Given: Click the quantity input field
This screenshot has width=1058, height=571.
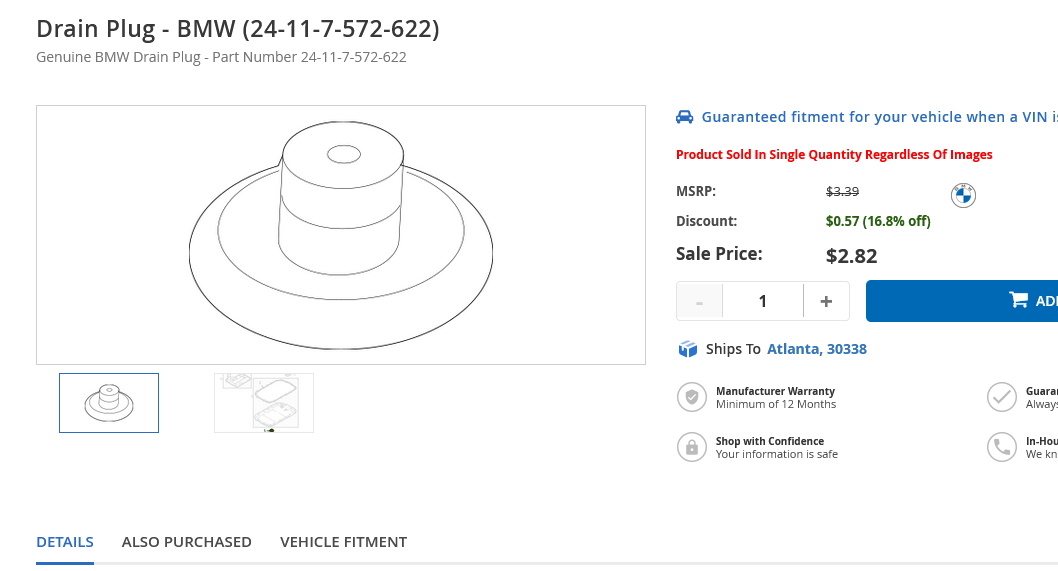Looking at the screenshot, I should 762,301.
